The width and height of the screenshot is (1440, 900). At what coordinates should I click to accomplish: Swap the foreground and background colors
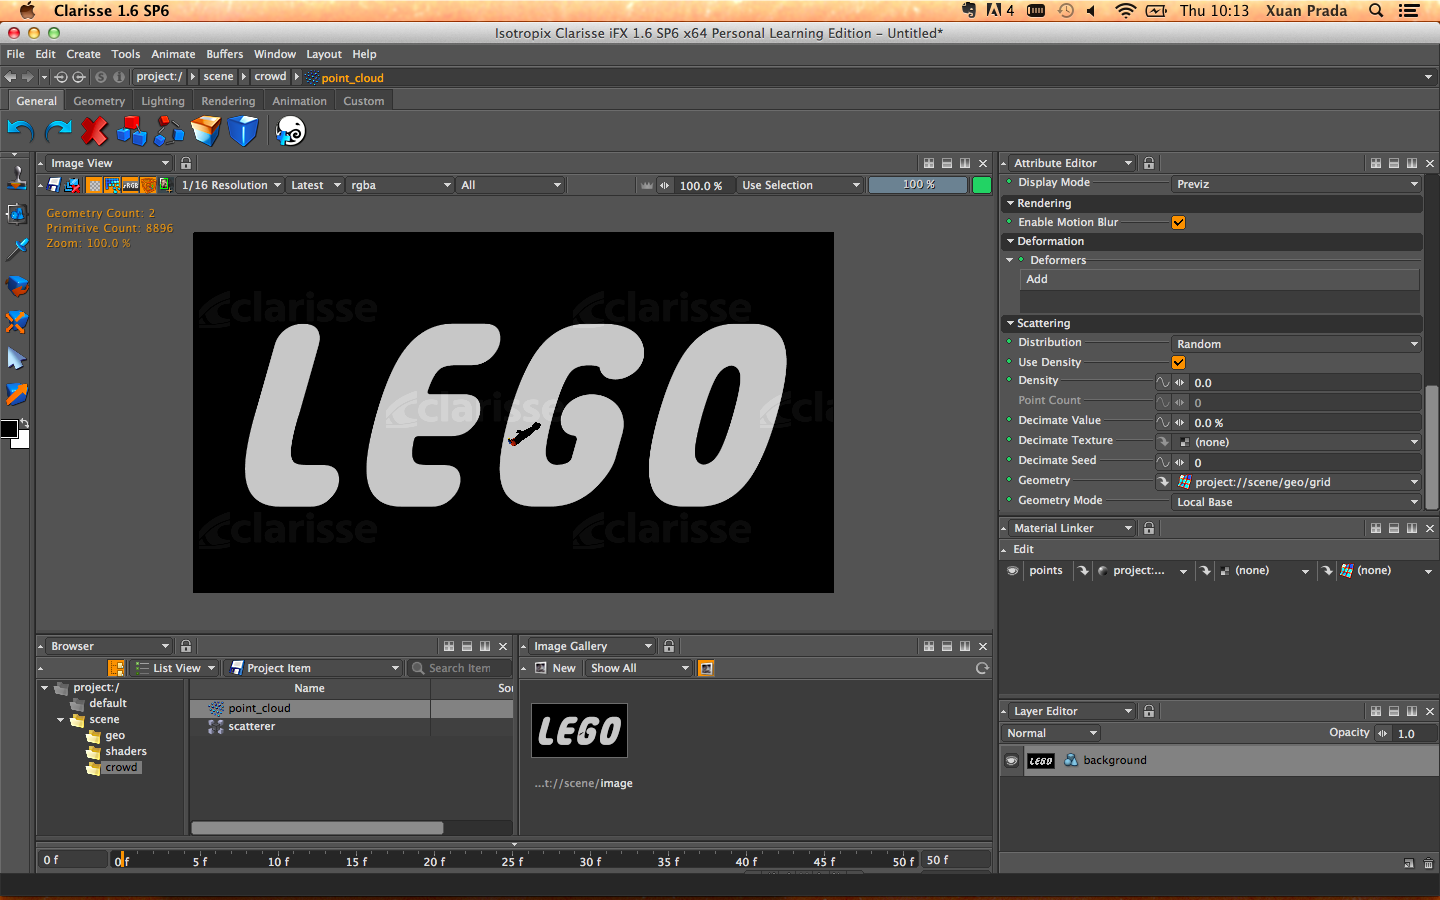click(x=24, y=423)
